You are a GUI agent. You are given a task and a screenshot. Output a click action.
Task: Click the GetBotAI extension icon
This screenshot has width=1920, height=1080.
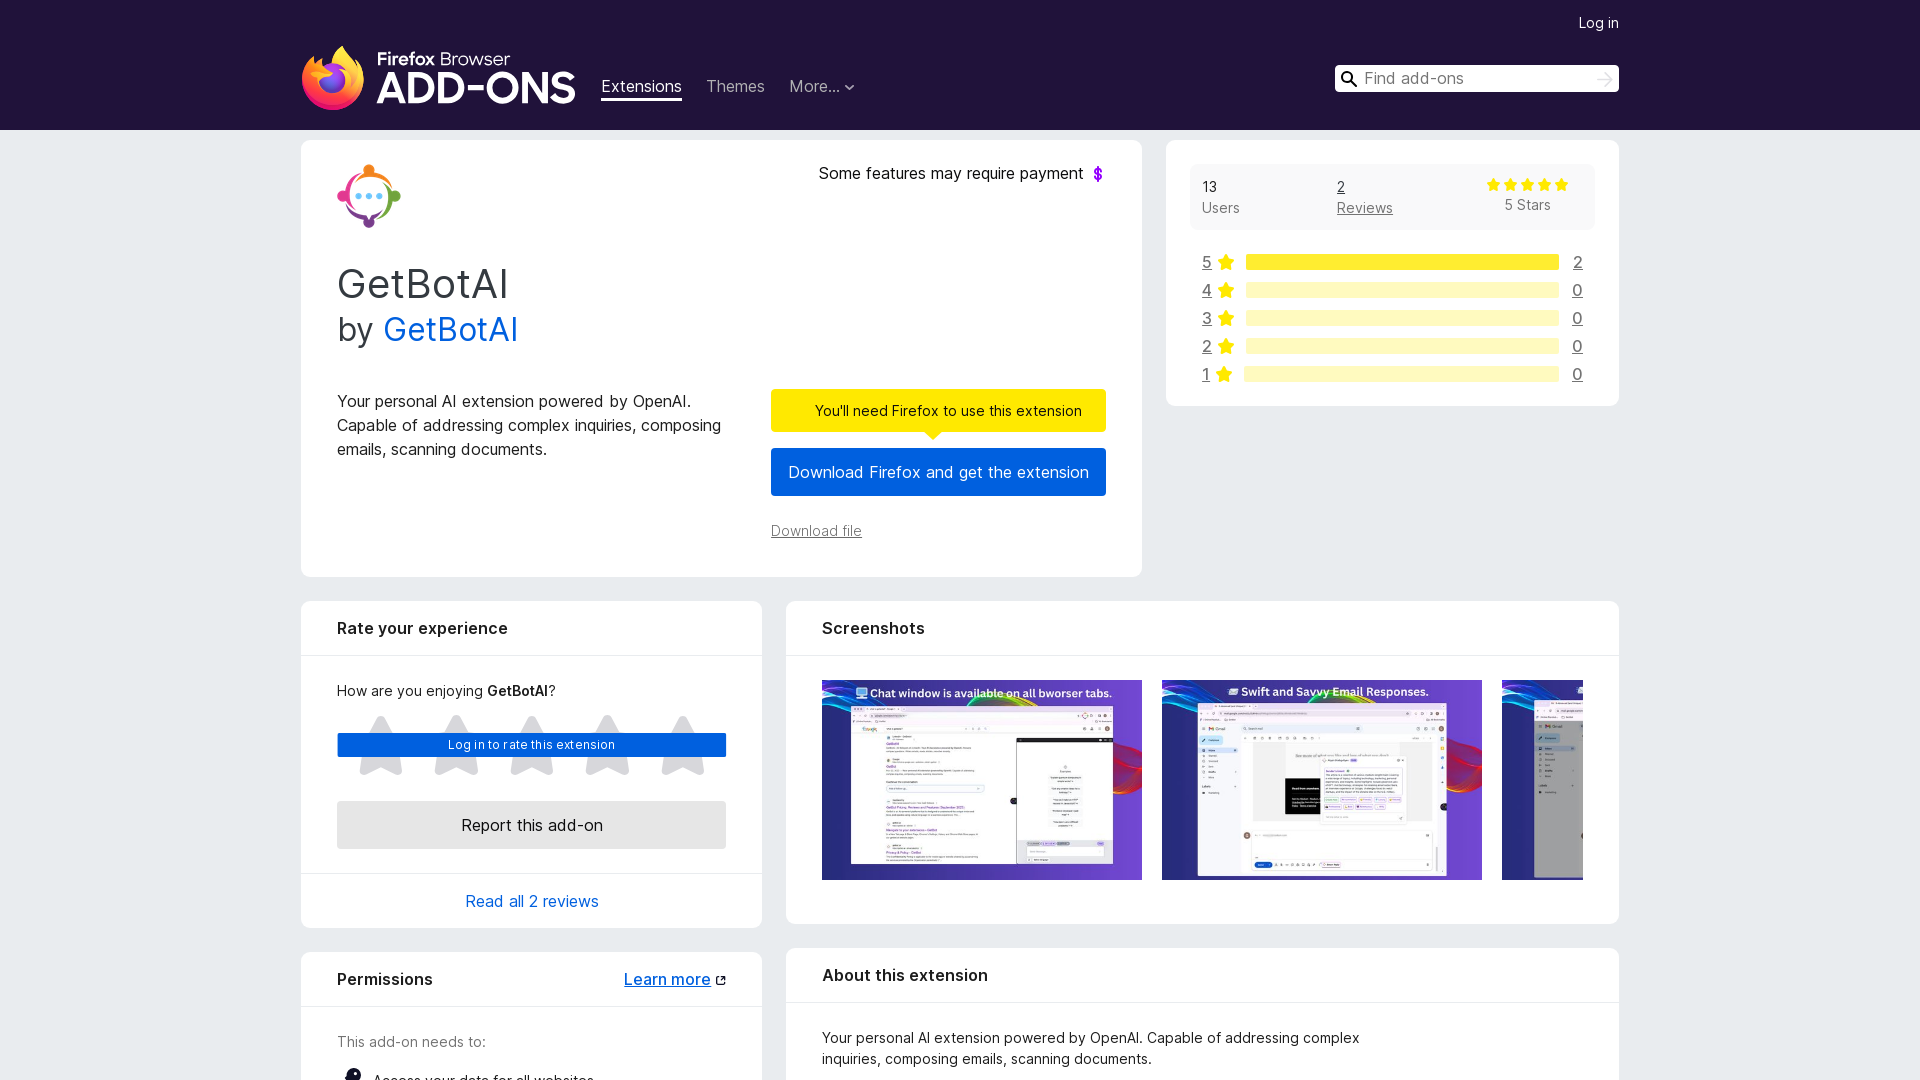pyautogui.click(x=369, y=196)
